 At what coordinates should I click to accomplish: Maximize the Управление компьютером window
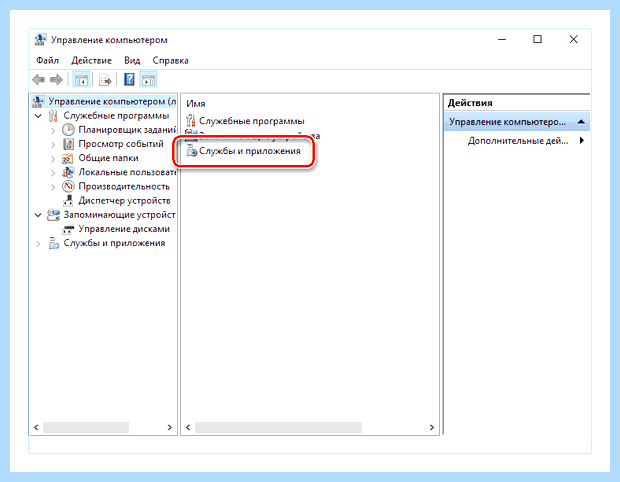(x=537, y=39)
